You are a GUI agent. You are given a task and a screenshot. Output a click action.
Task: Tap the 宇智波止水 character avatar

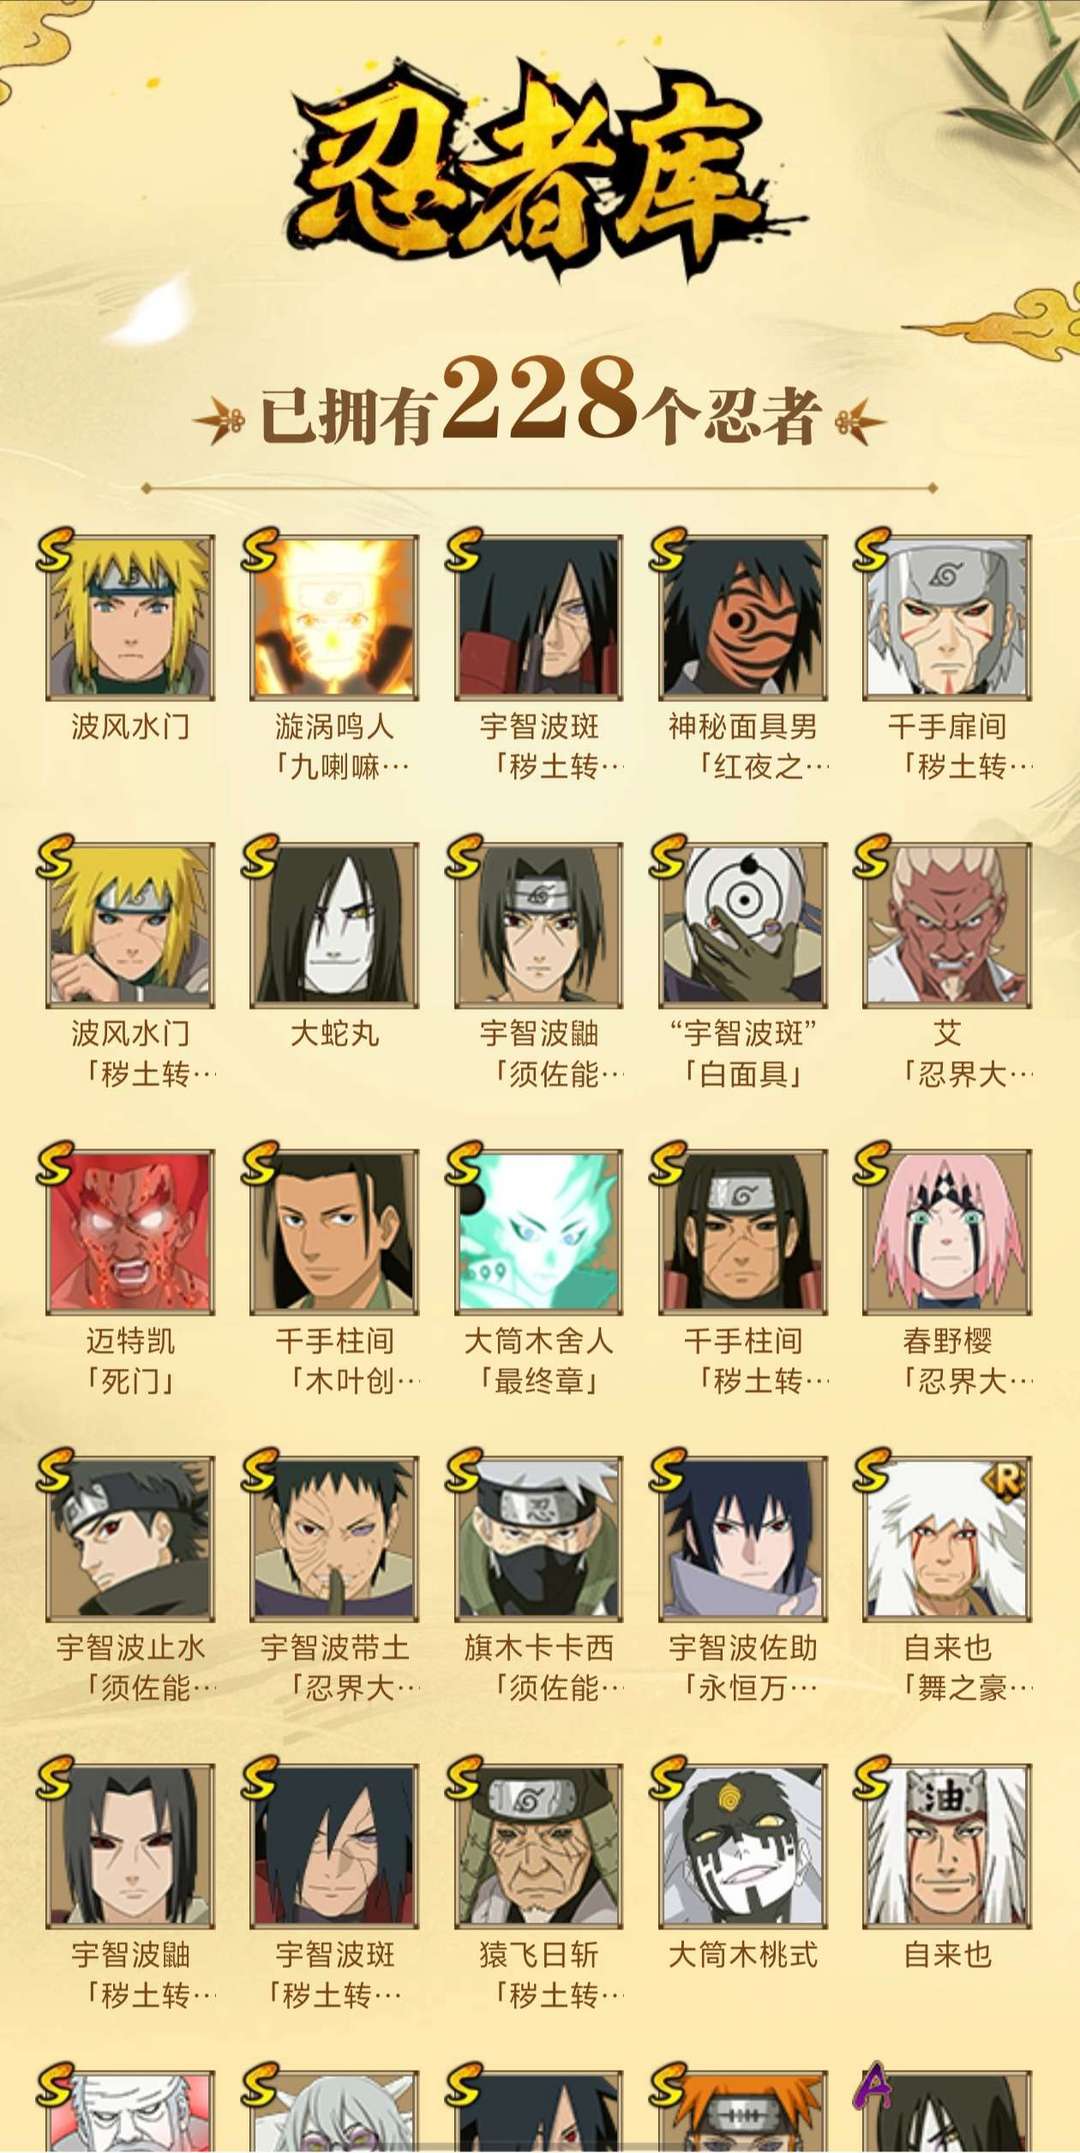(131, 1539)
